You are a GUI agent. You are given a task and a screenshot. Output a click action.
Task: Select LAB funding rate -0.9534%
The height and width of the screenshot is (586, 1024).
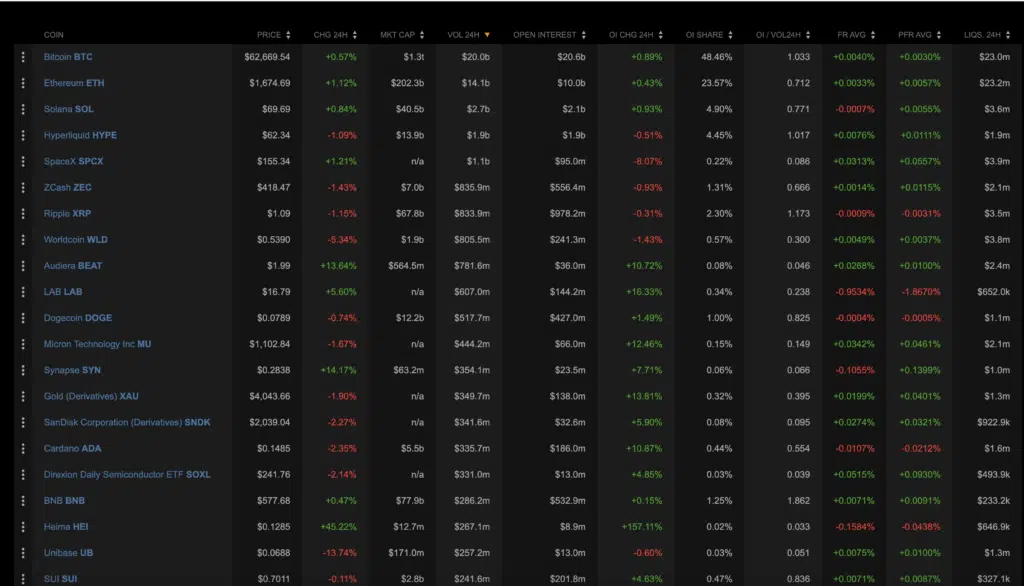855,292
